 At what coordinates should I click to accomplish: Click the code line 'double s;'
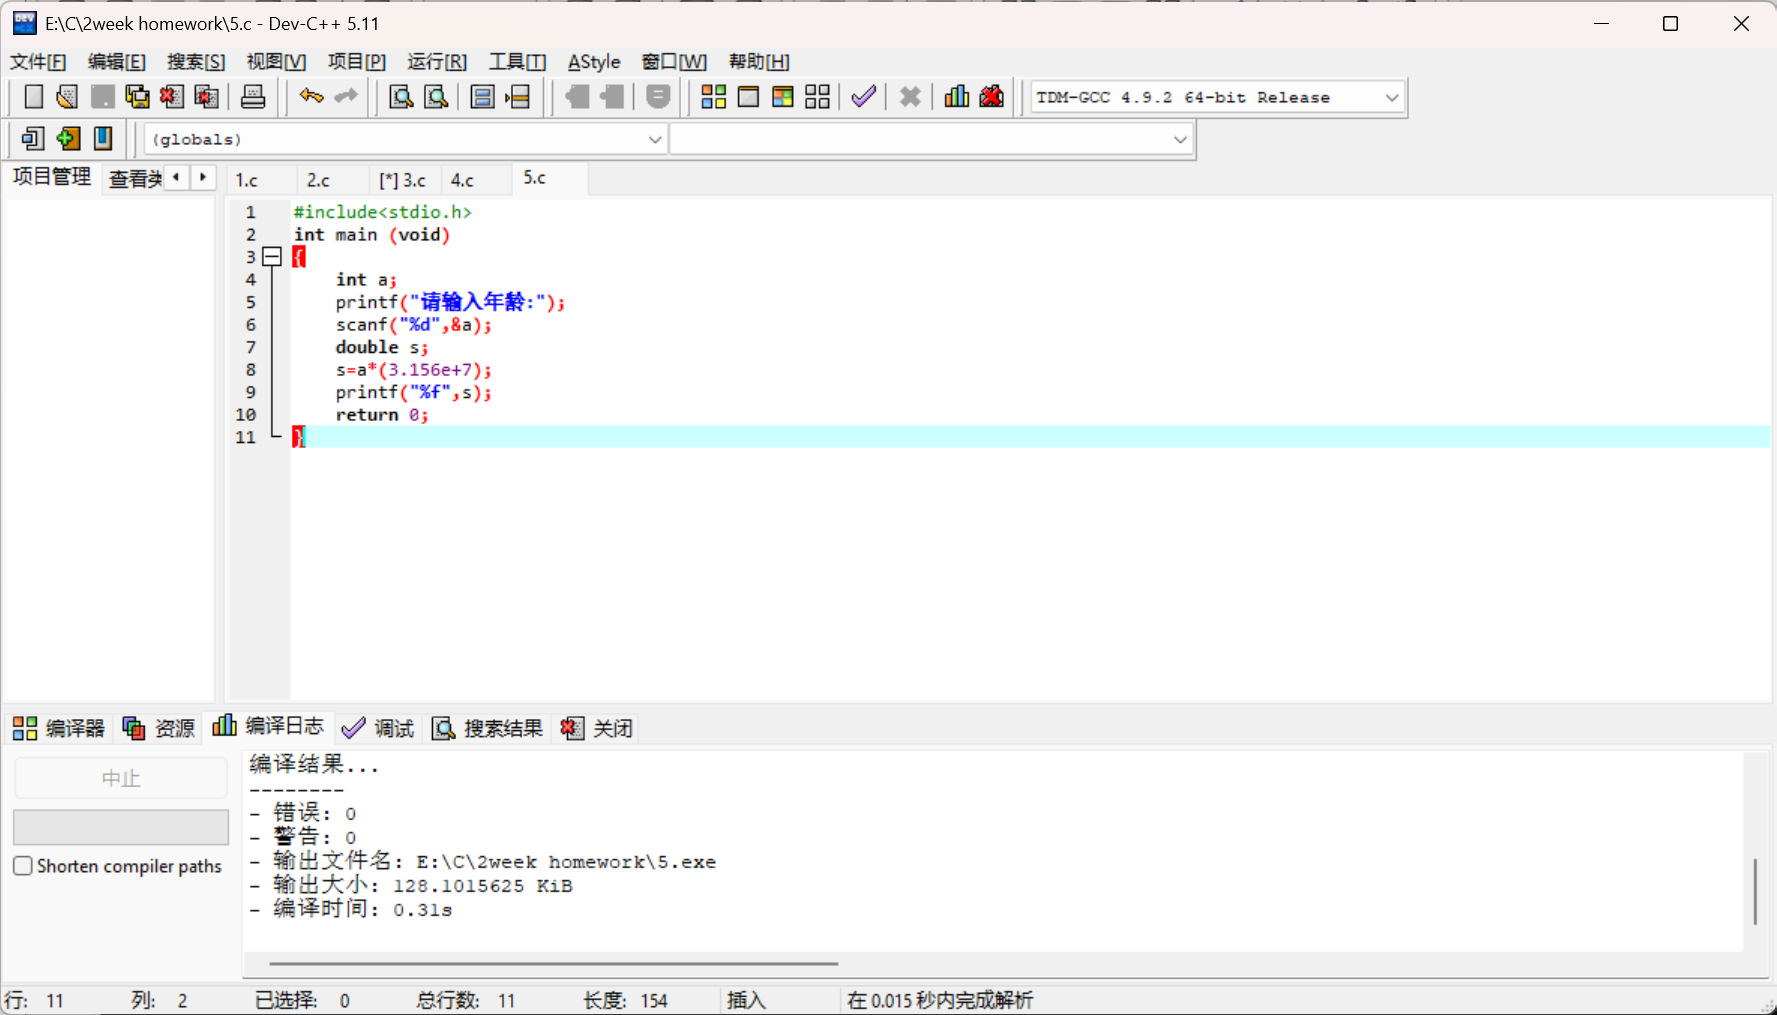click(382, 347)
